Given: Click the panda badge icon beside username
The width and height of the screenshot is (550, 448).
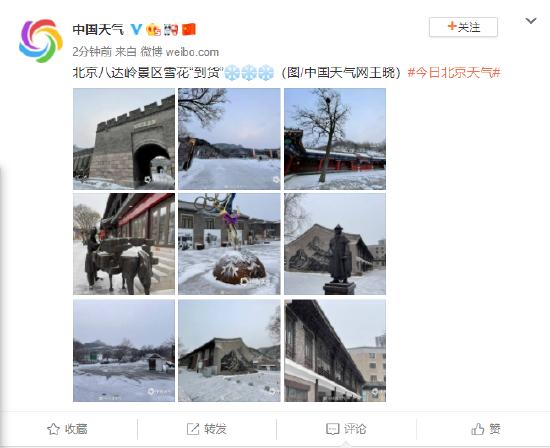Looking at the screenshot, I should pos(171,29).
